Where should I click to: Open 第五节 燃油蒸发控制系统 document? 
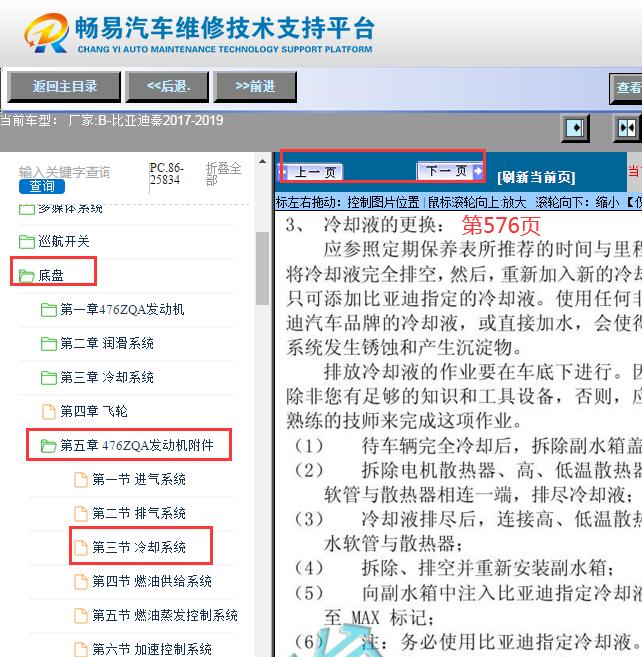pos(165,615)
